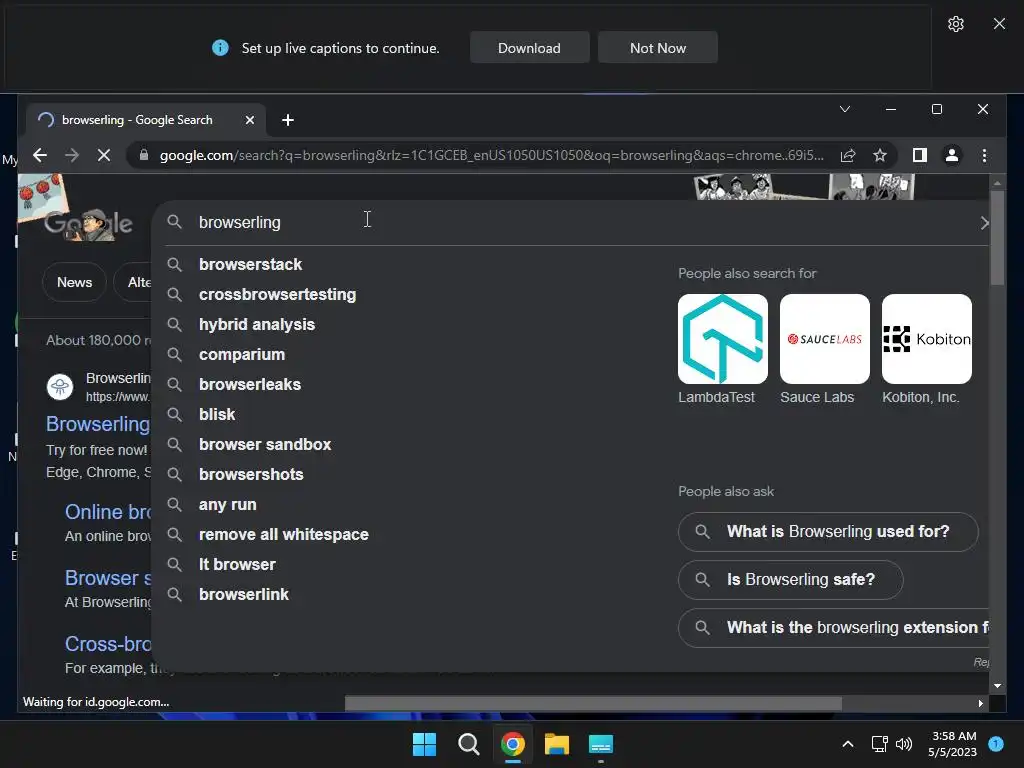The image size is (1024, 768).
Task: Close the browserling Google Search tab
Action: 249,120
